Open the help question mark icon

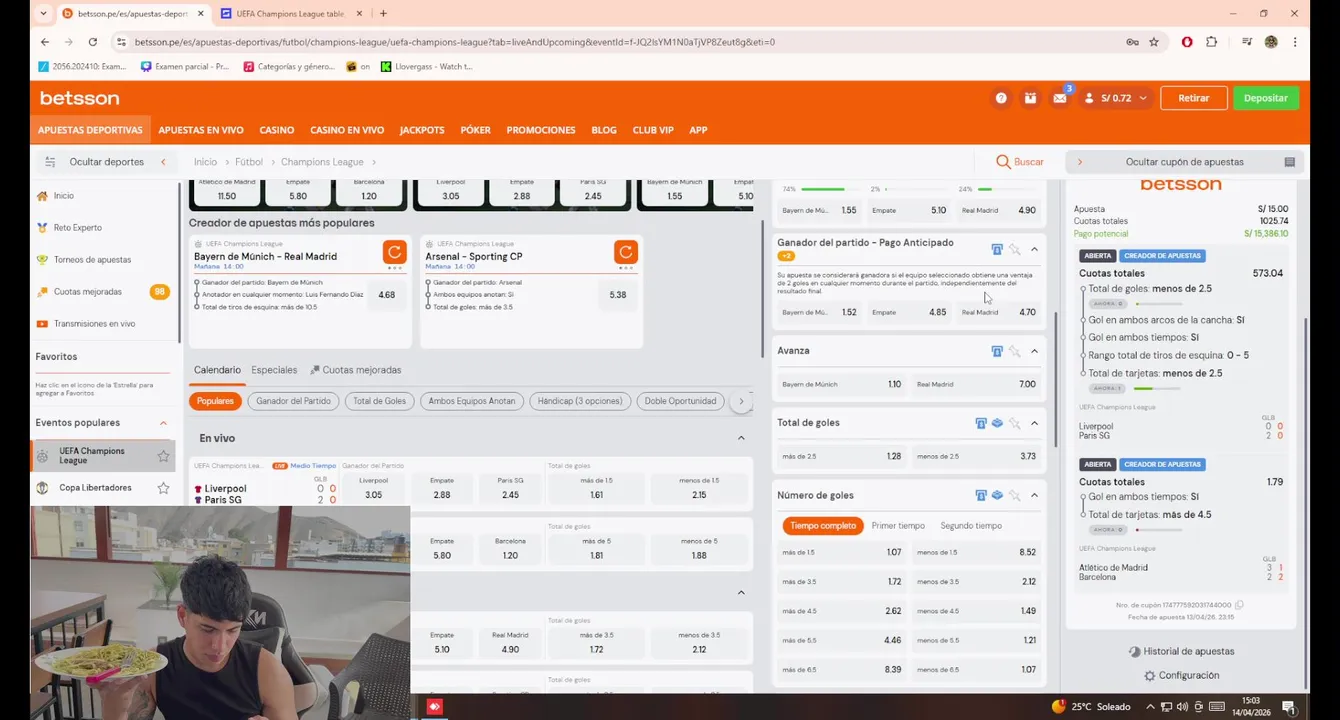(x=1001, y=98)
